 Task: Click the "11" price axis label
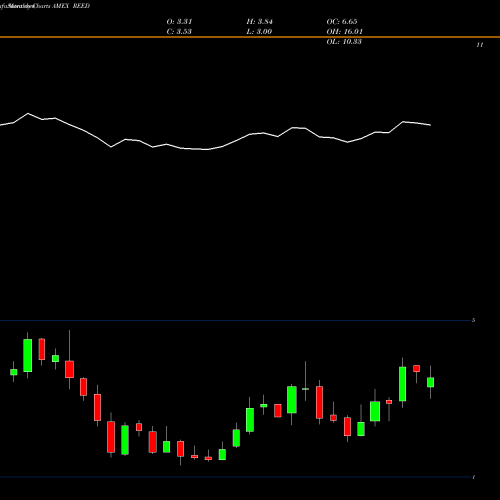(x=480, y=45)
